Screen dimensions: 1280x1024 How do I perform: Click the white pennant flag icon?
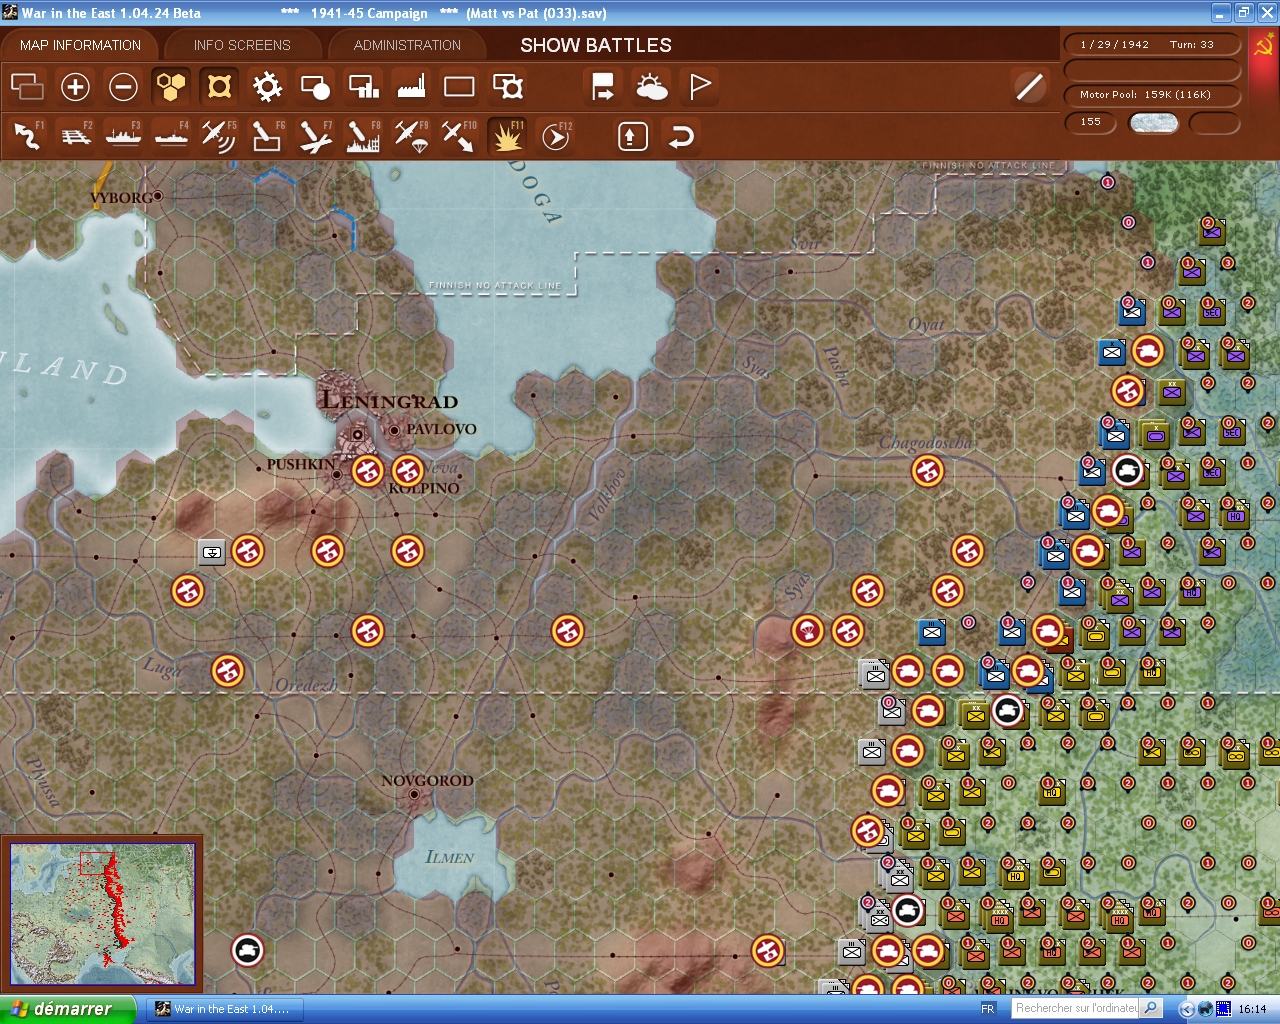tap(700, 87)
